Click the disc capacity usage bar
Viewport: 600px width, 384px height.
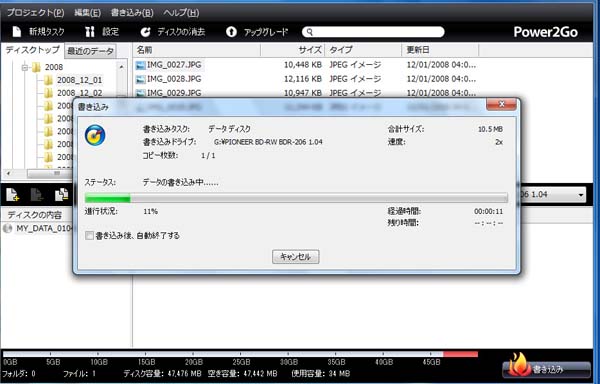[x=240, y=354]
